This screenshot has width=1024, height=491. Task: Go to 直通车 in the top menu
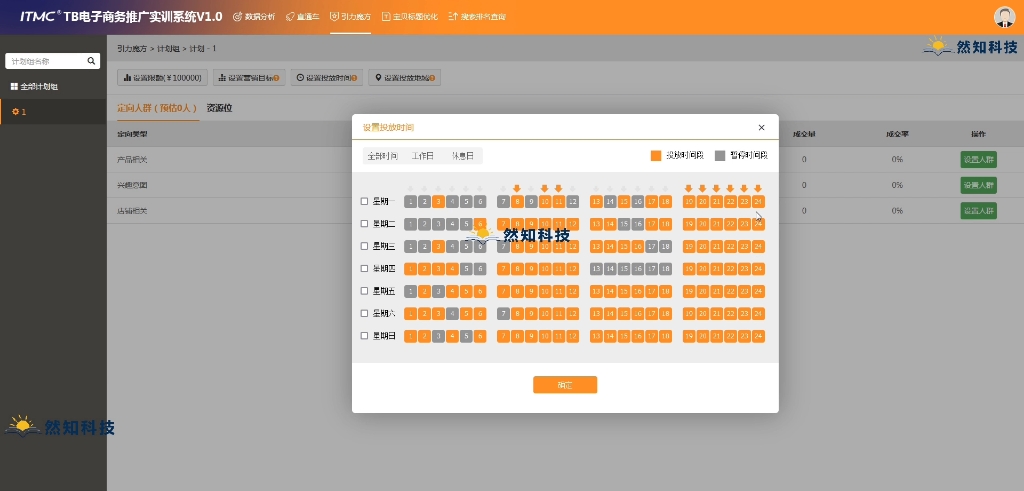[301, 17]
